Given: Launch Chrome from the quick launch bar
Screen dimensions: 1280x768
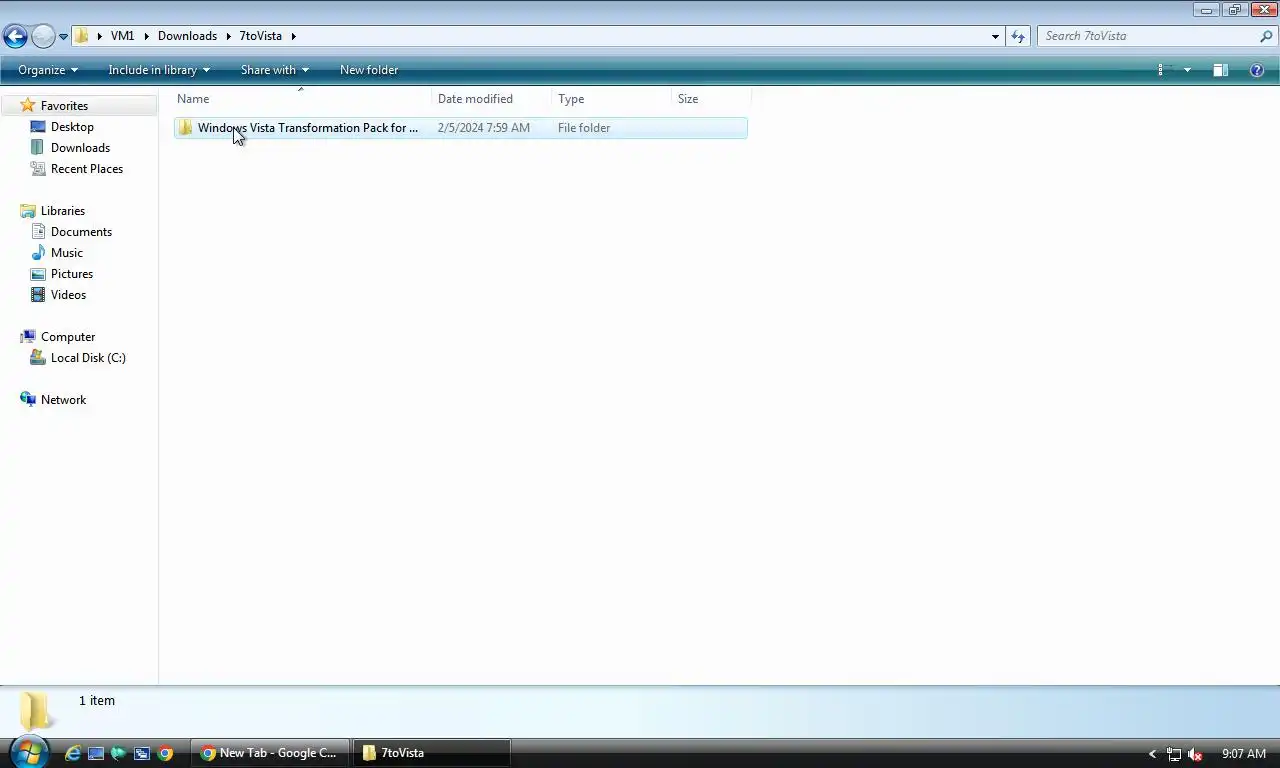Looking at the screenshot, I should 166,753.
